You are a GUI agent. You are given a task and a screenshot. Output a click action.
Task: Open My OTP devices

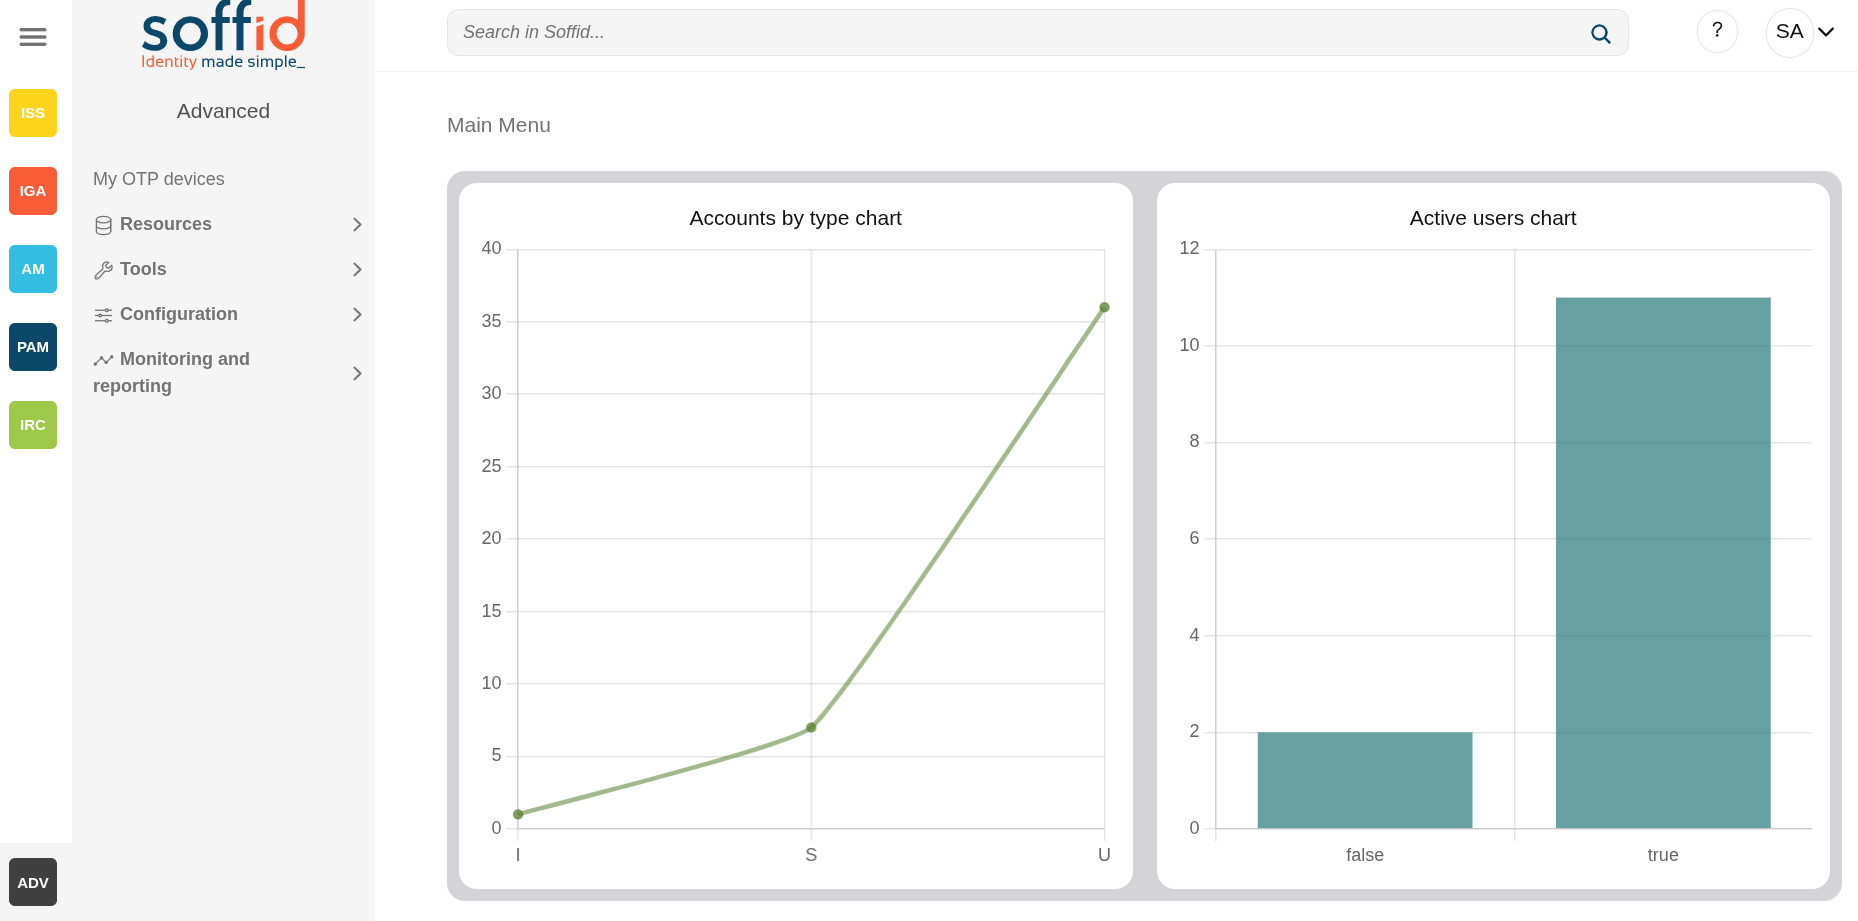point(159,179)
